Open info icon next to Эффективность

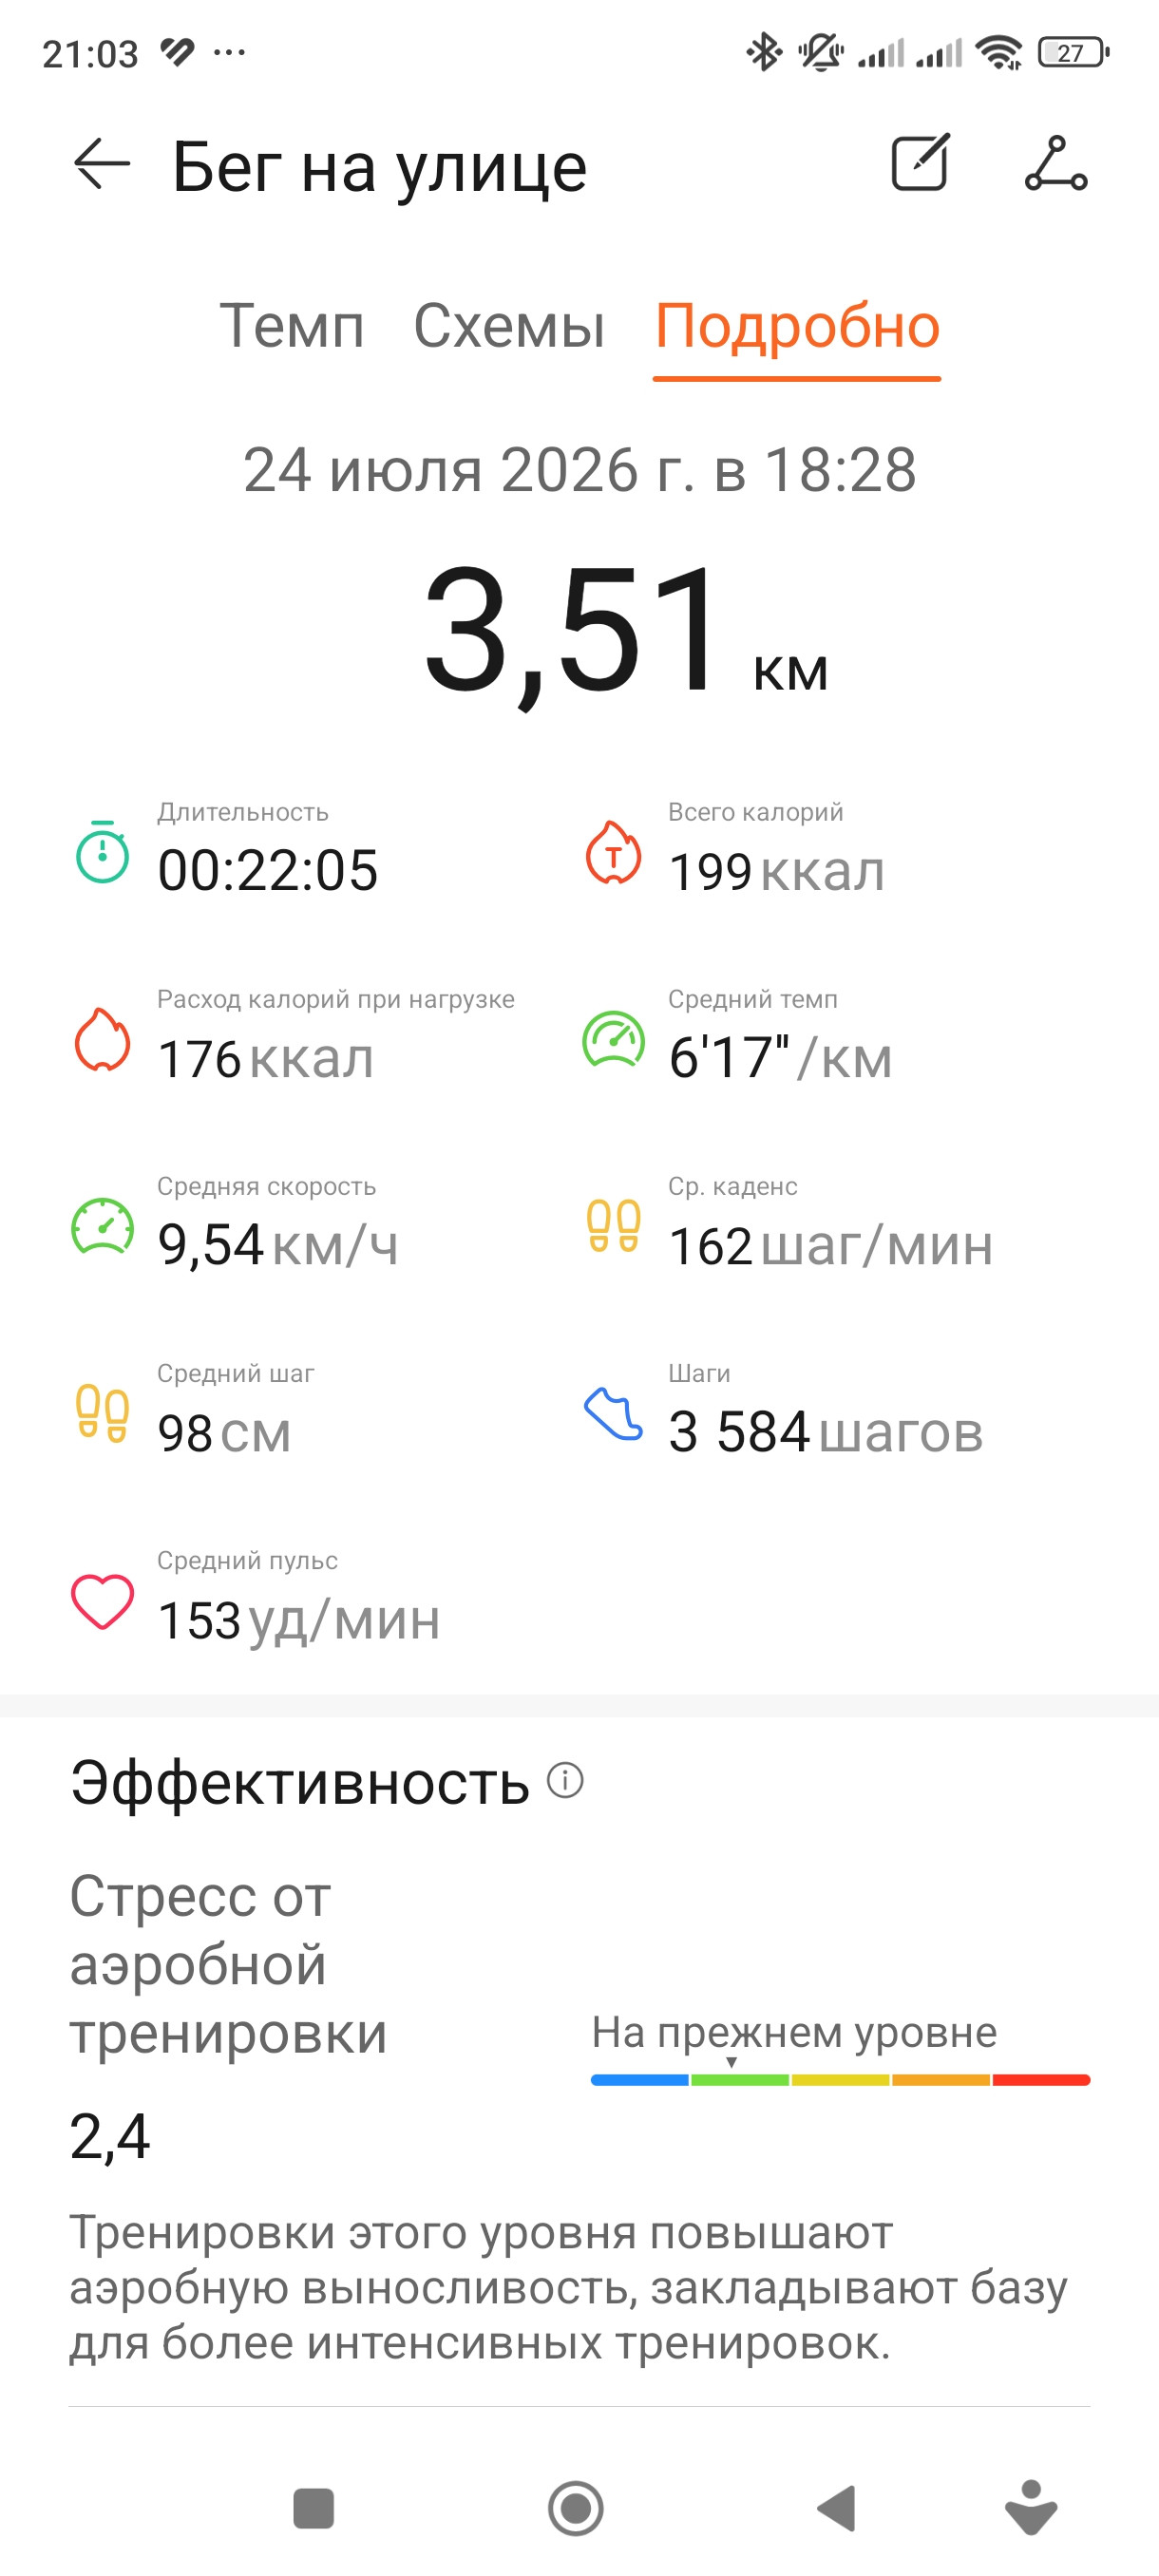(x=565, y=1780)
